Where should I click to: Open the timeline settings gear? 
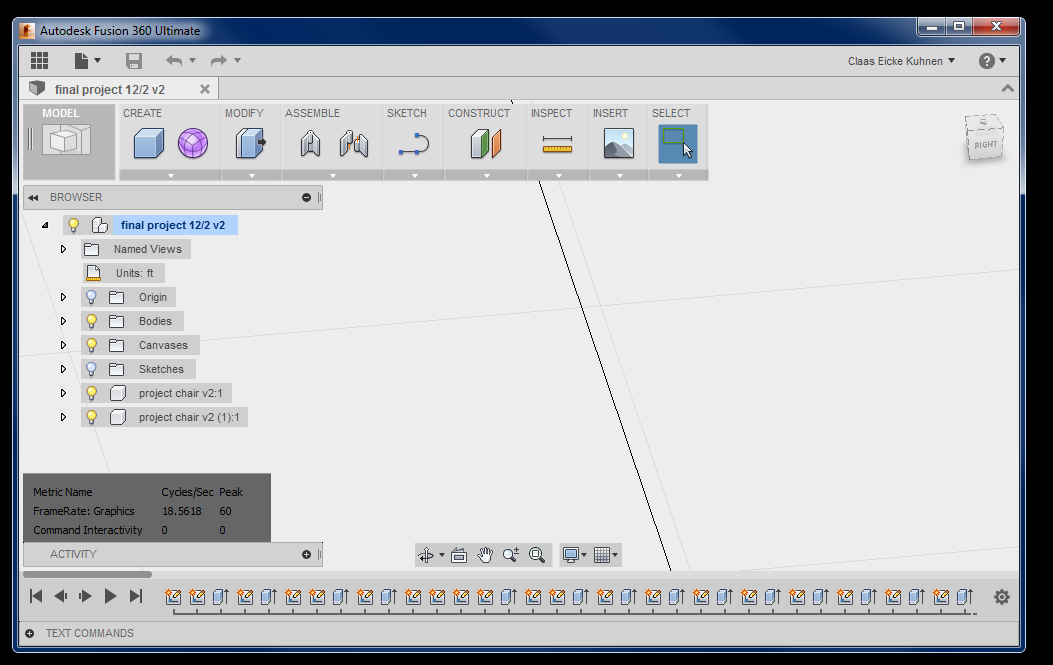(x=1001, y=597)
